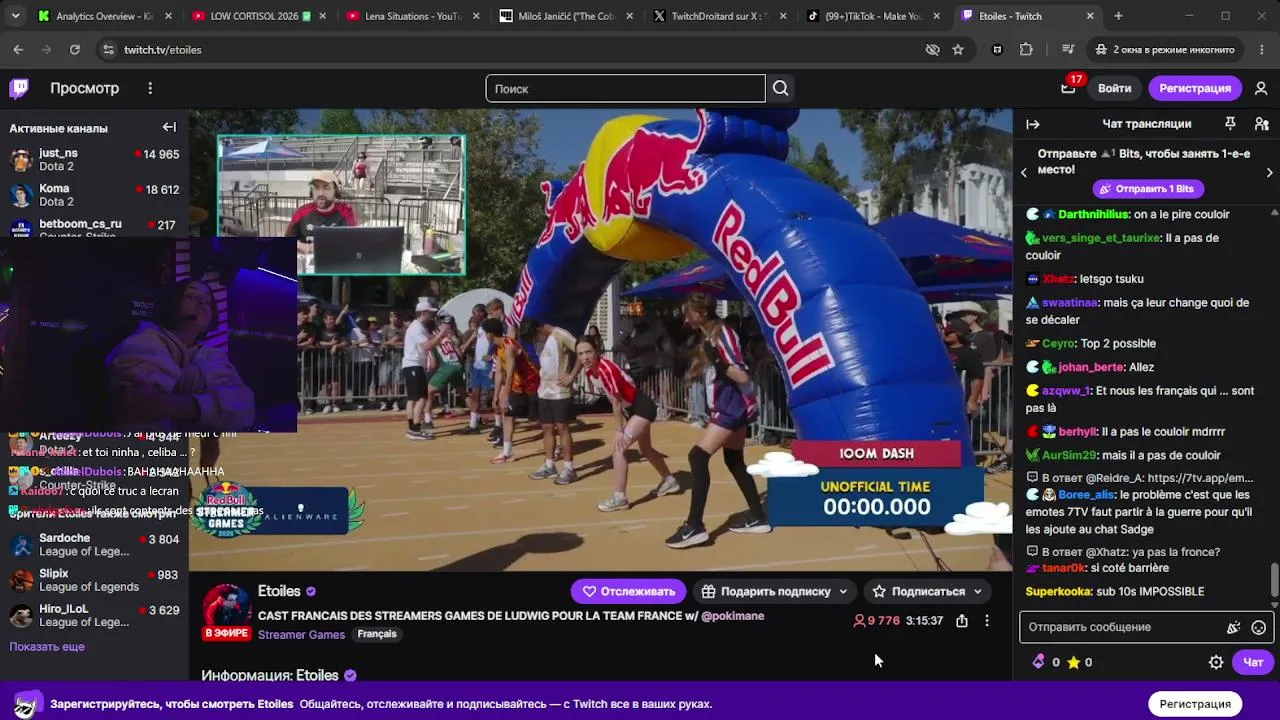
Task: Open chat settings gear
Action: [x=1216, y=662]
